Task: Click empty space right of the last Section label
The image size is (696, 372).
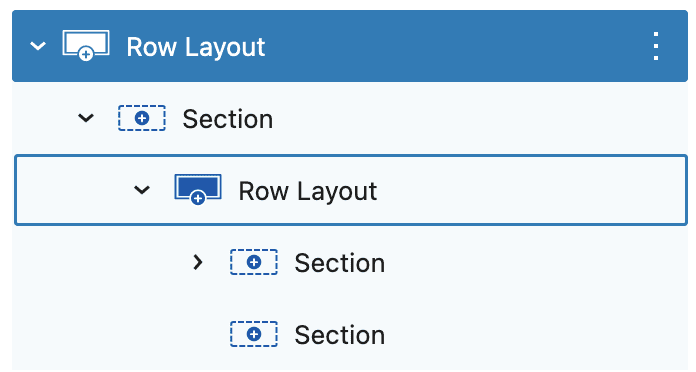Action: coord(535,334)
